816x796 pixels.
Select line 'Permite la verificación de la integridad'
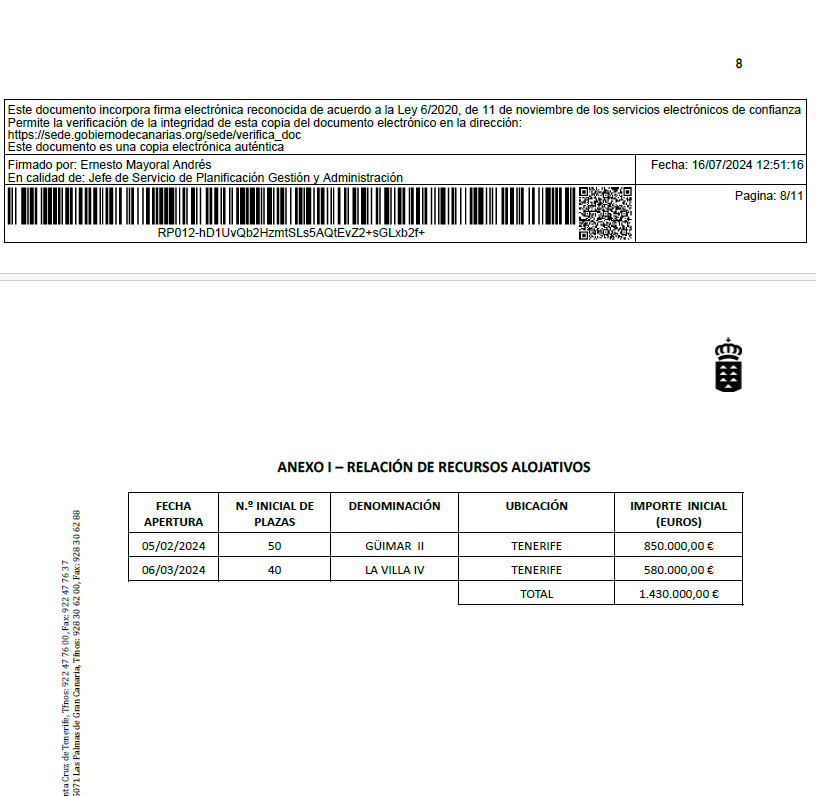(264, 123)
